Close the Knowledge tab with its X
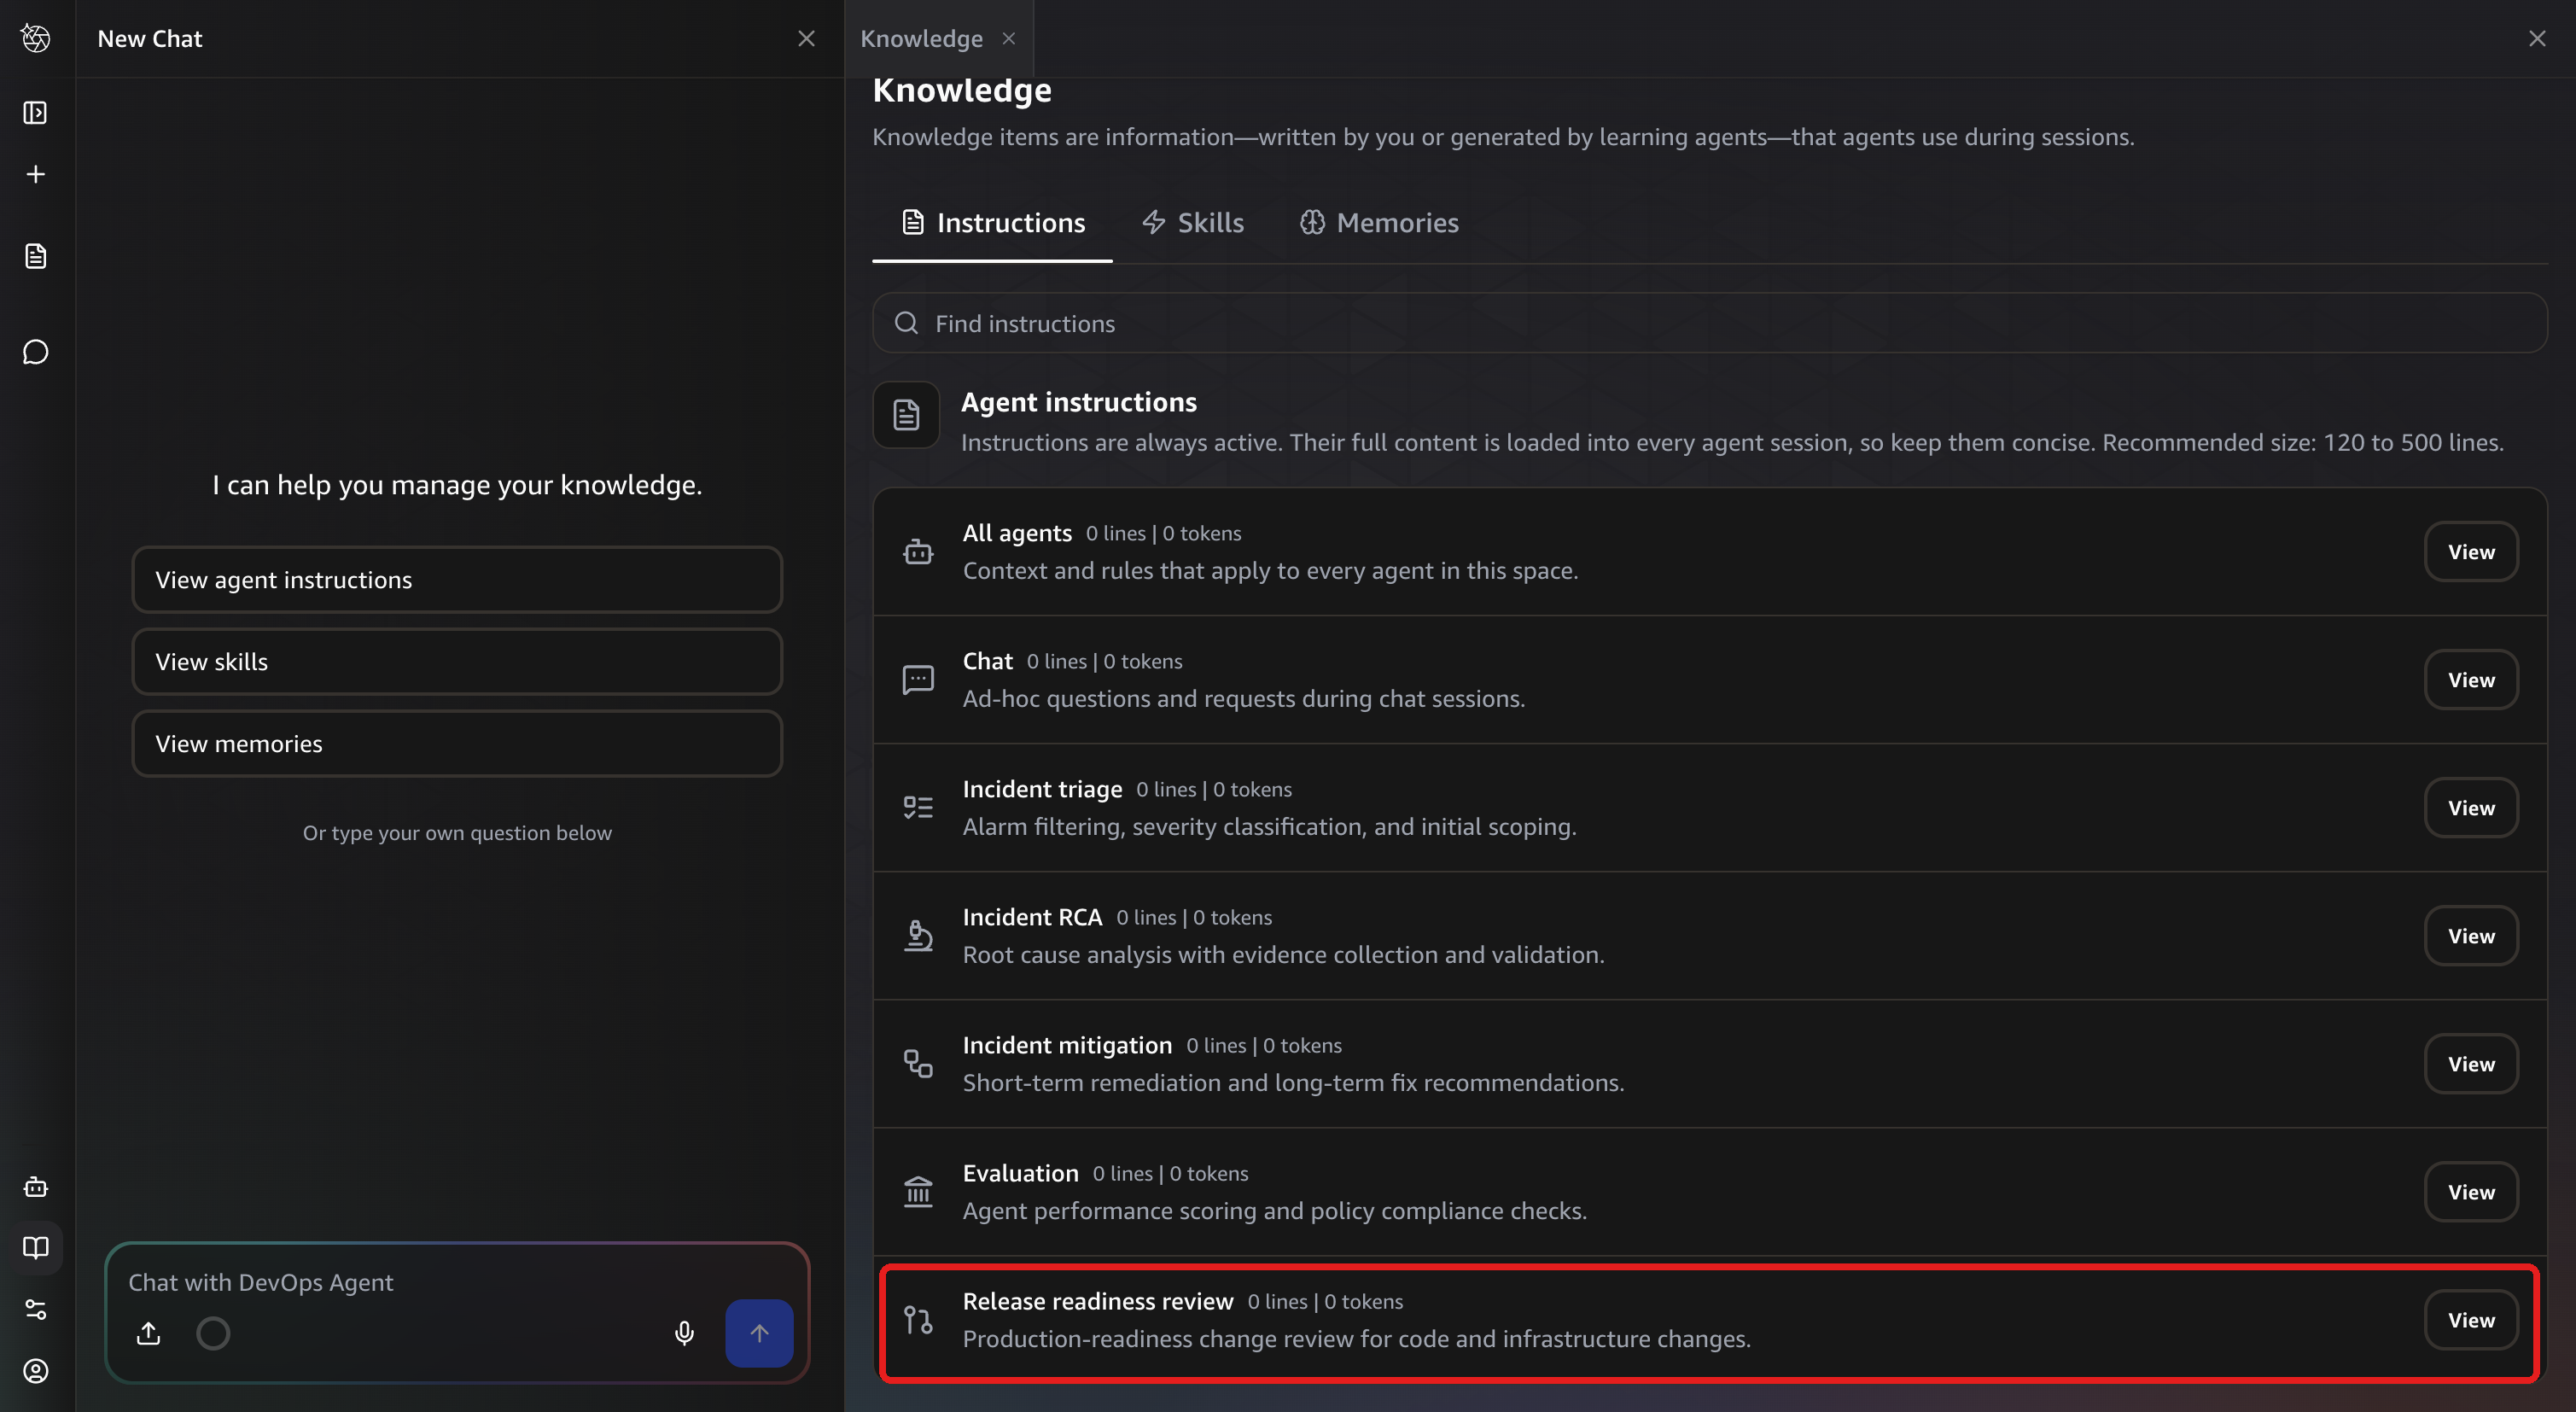 point(1009,38)
